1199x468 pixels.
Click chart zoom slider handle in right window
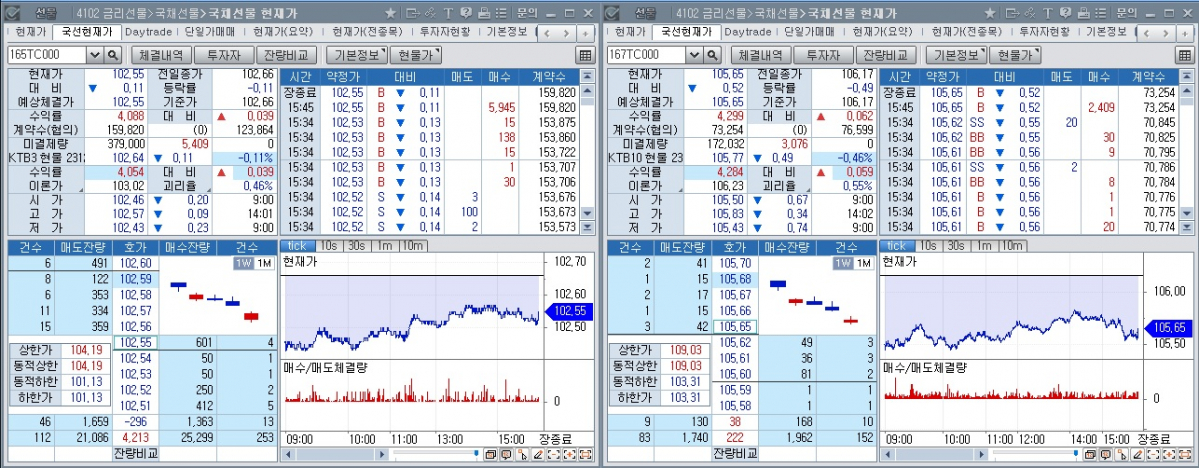pos(1076,454)
